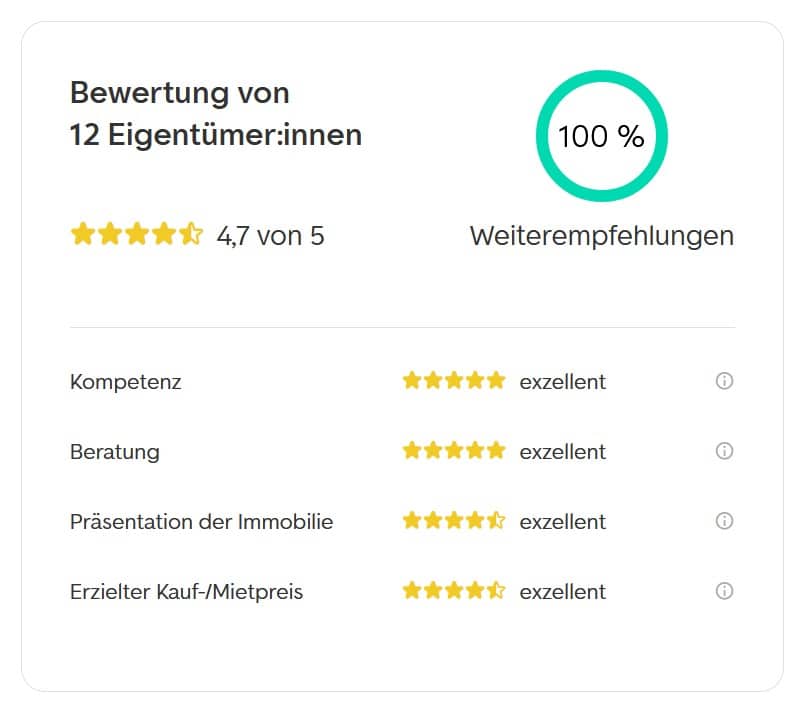
Task: Click the overall 4,7 star rating icons
Action: click(x=137, y=234)
